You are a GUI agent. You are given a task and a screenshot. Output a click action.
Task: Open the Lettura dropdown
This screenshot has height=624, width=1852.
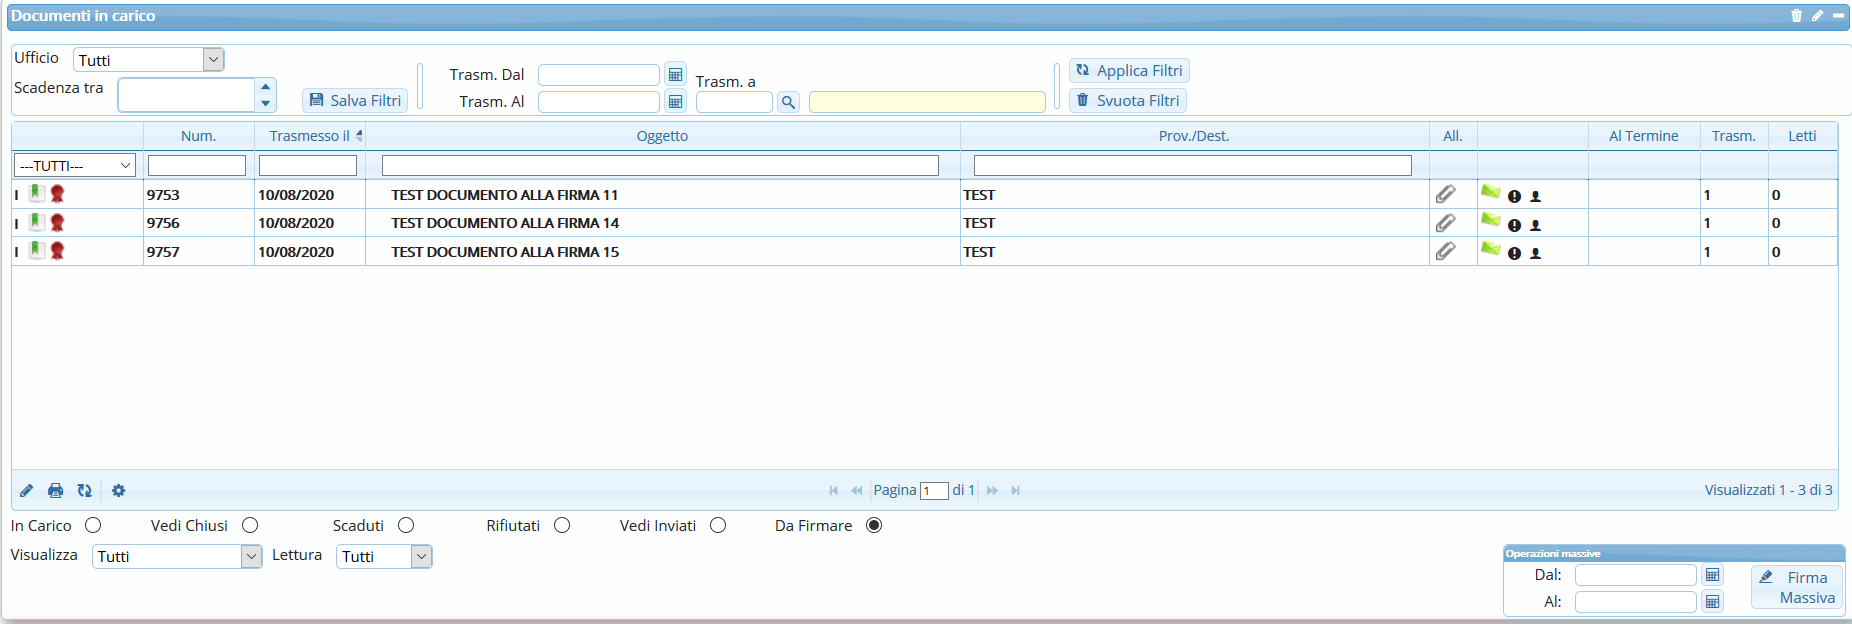[421, 556]
